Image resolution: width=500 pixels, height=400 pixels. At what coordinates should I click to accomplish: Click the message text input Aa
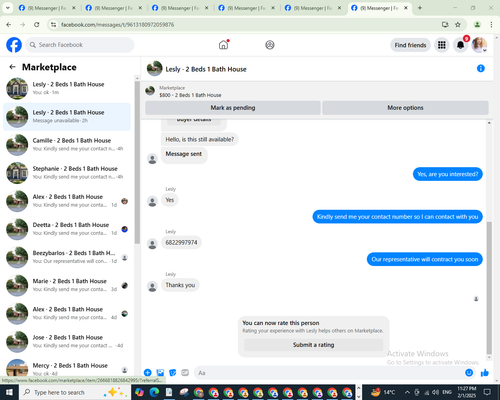pyautogui.click(x=328, y=373)
